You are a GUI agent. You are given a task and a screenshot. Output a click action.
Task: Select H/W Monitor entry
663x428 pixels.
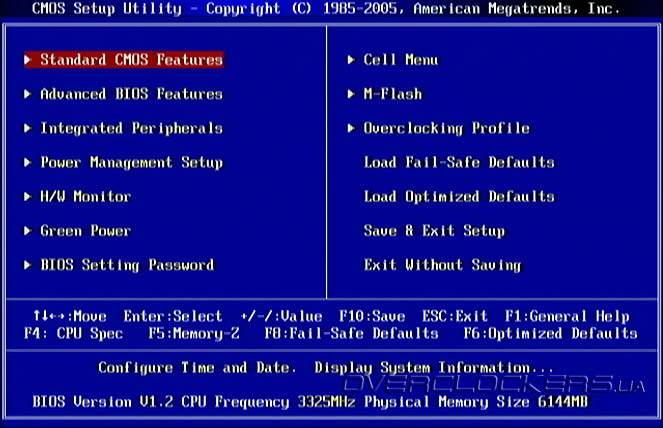[x=85, y=196]
